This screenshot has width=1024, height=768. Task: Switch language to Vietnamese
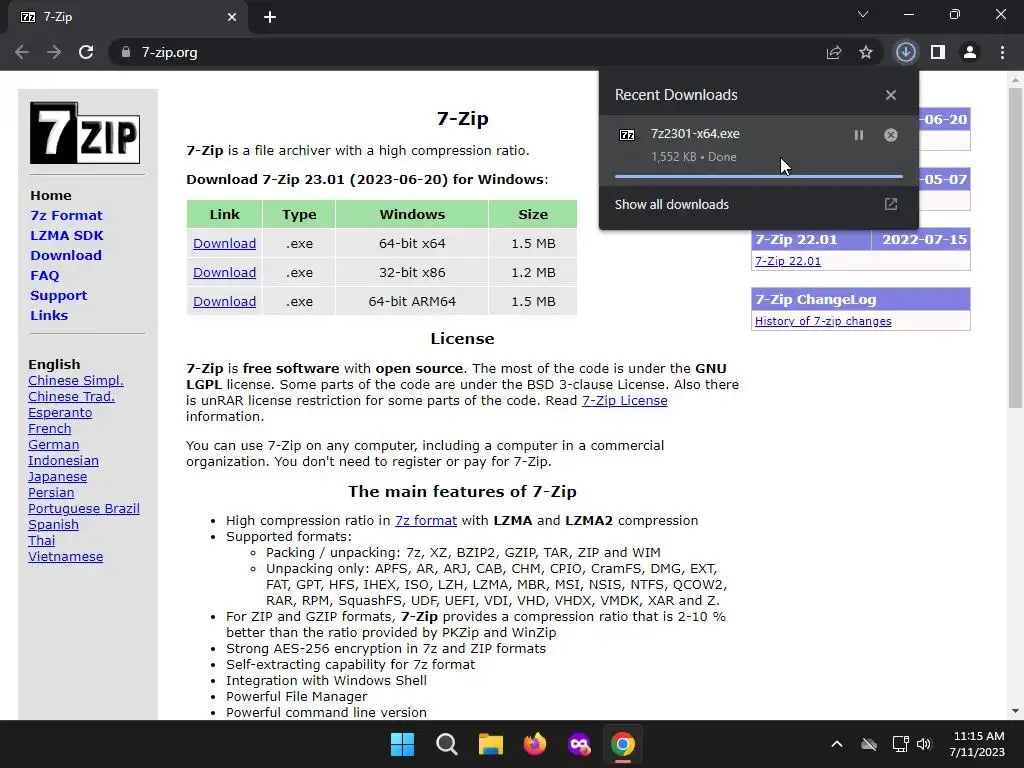(x=65, y=556)
